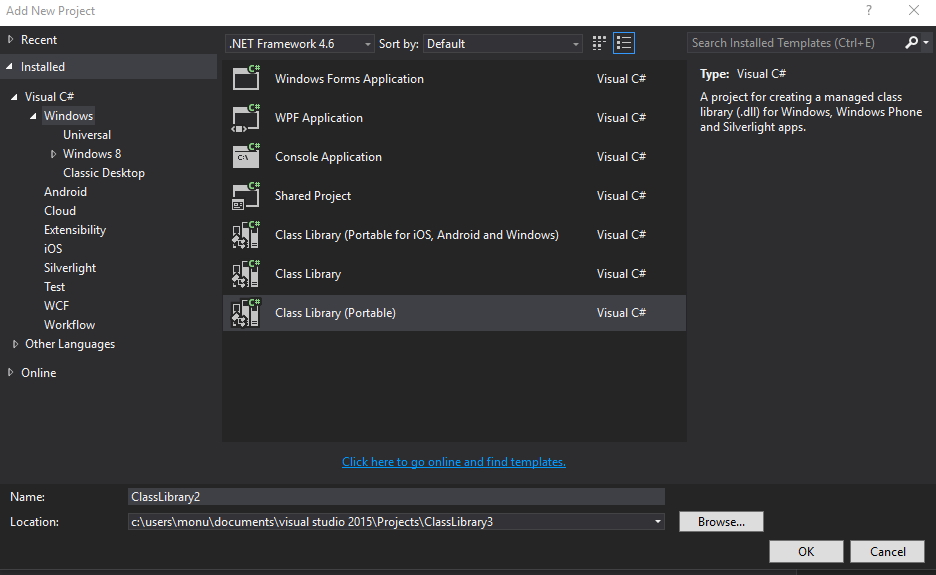This screenshot has width=936, height=575.
Task: Select the Test category
Action: pyautogui.click(x=54, y=287)
